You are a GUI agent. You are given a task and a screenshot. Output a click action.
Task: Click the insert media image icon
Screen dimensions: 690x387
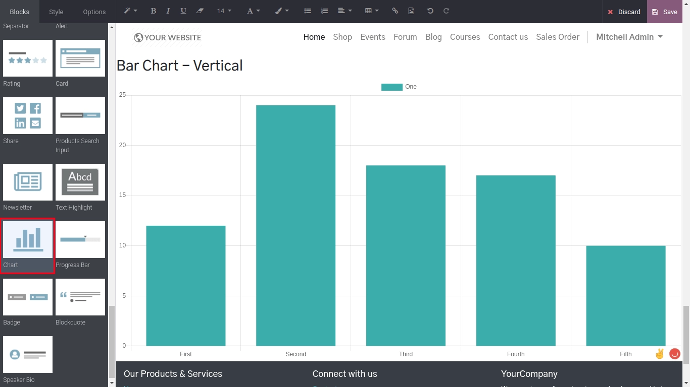(x=411, y=11)
